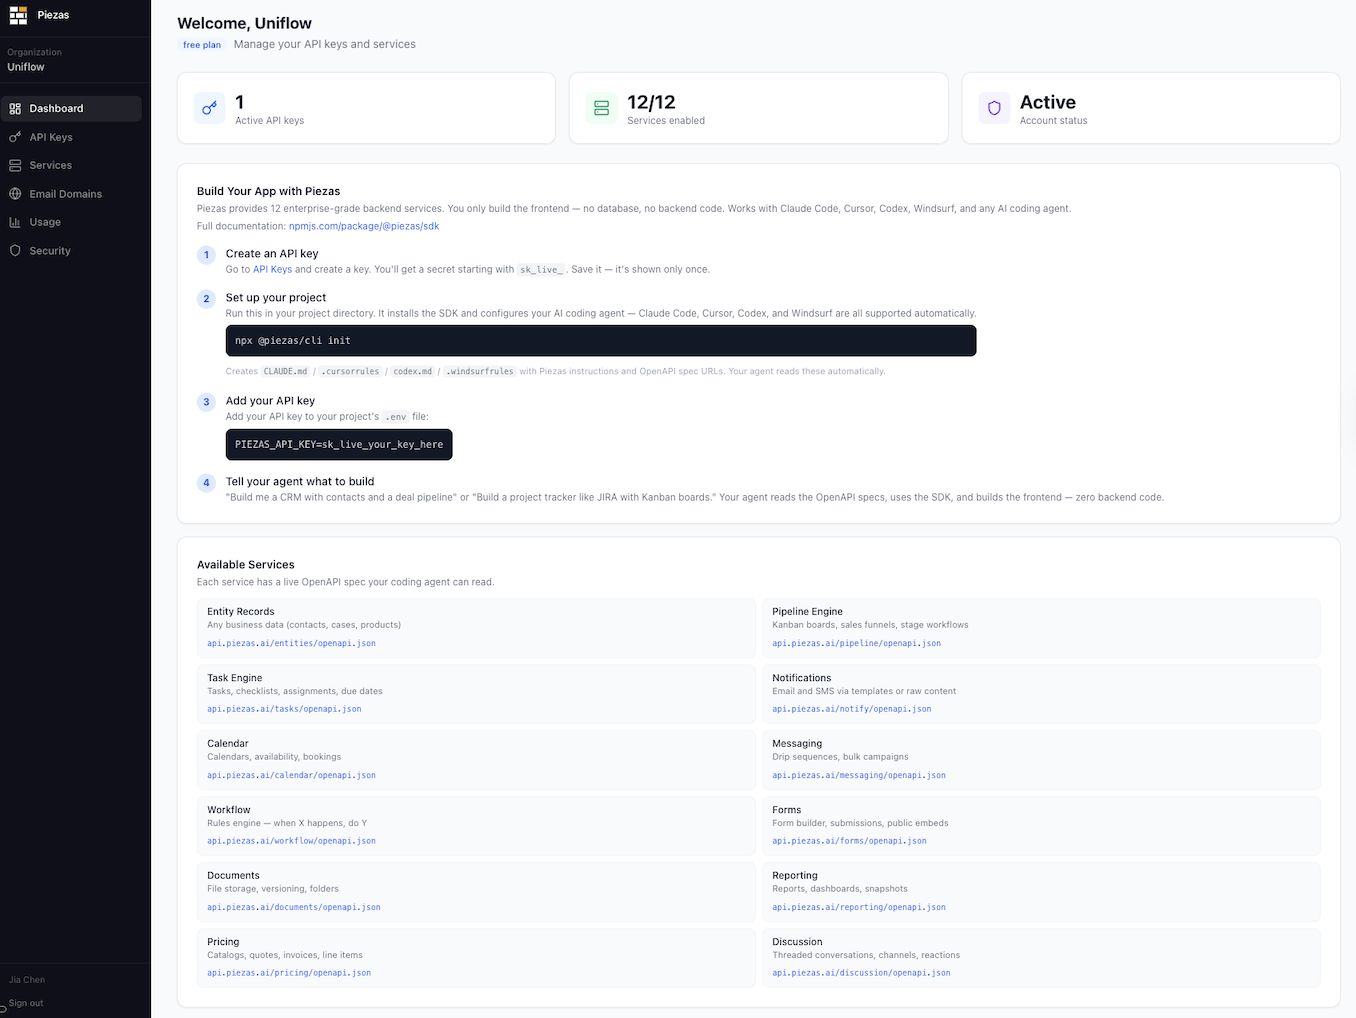1356x1018 pixels.
Task: Open Pipeline Engine openapi.json link
Action: point(856,643)
